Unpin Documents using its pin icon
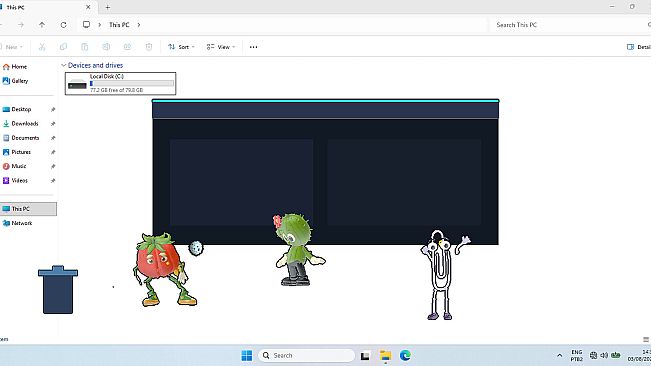Image resolution: width=651 pixels, height=366 pixels. [53, 138]
